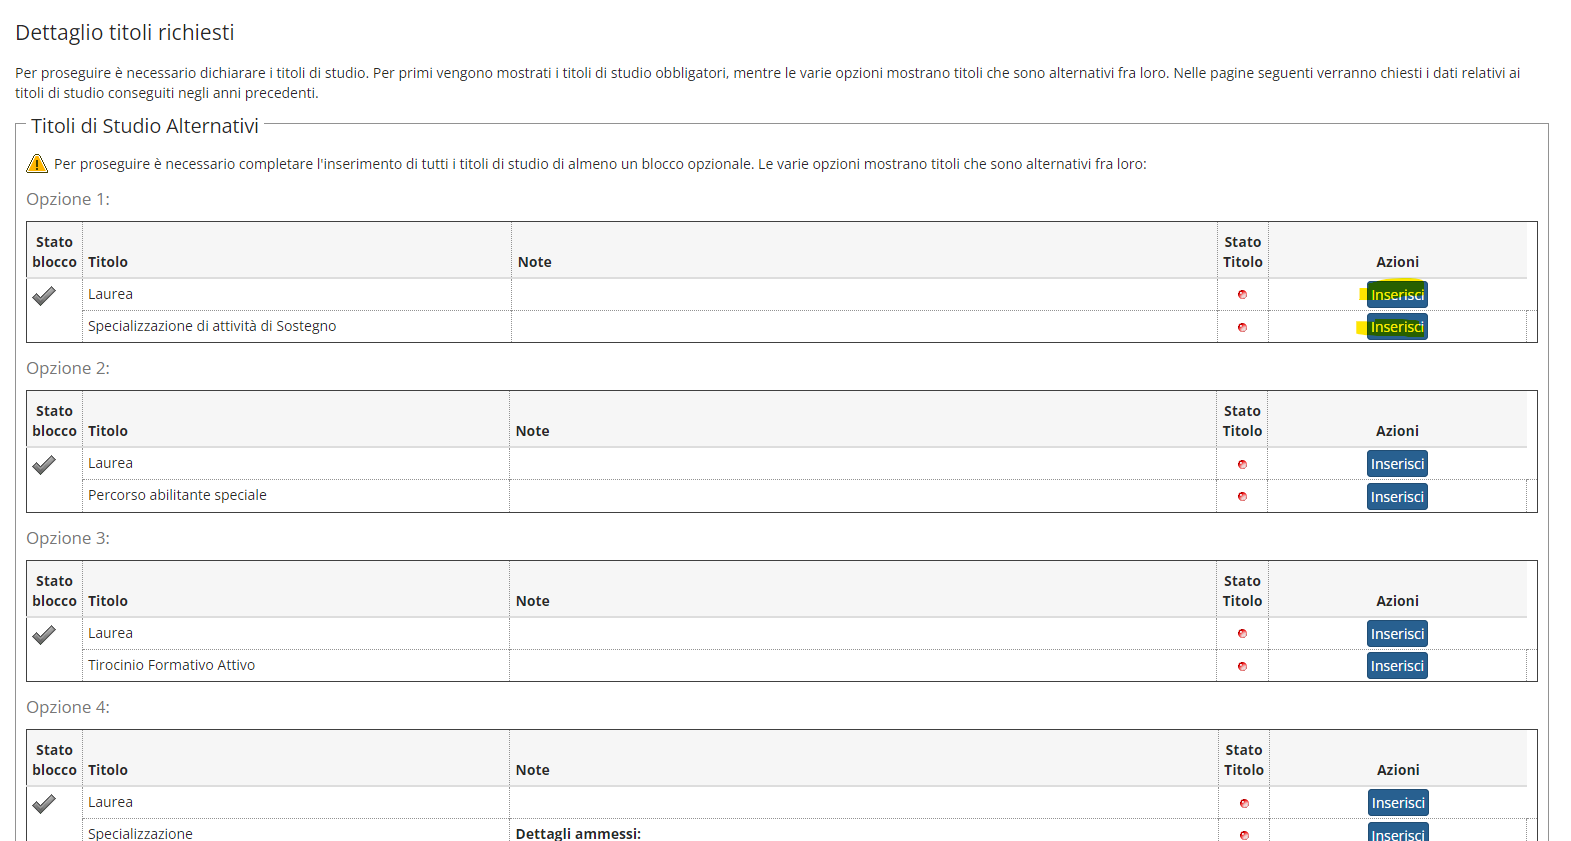Viewport: 1571px width, 841px height.
Task: Insert Tirocinio Formativo Attivo title
Action: [1397, 666]
